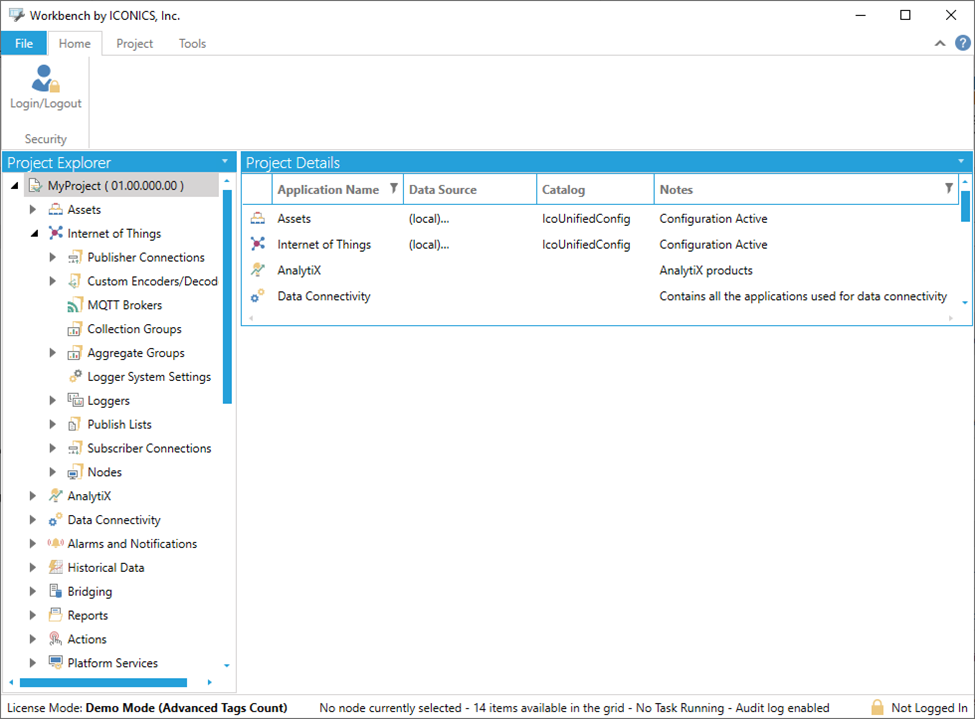Collapse the Internet of Things node

(33, 234)
